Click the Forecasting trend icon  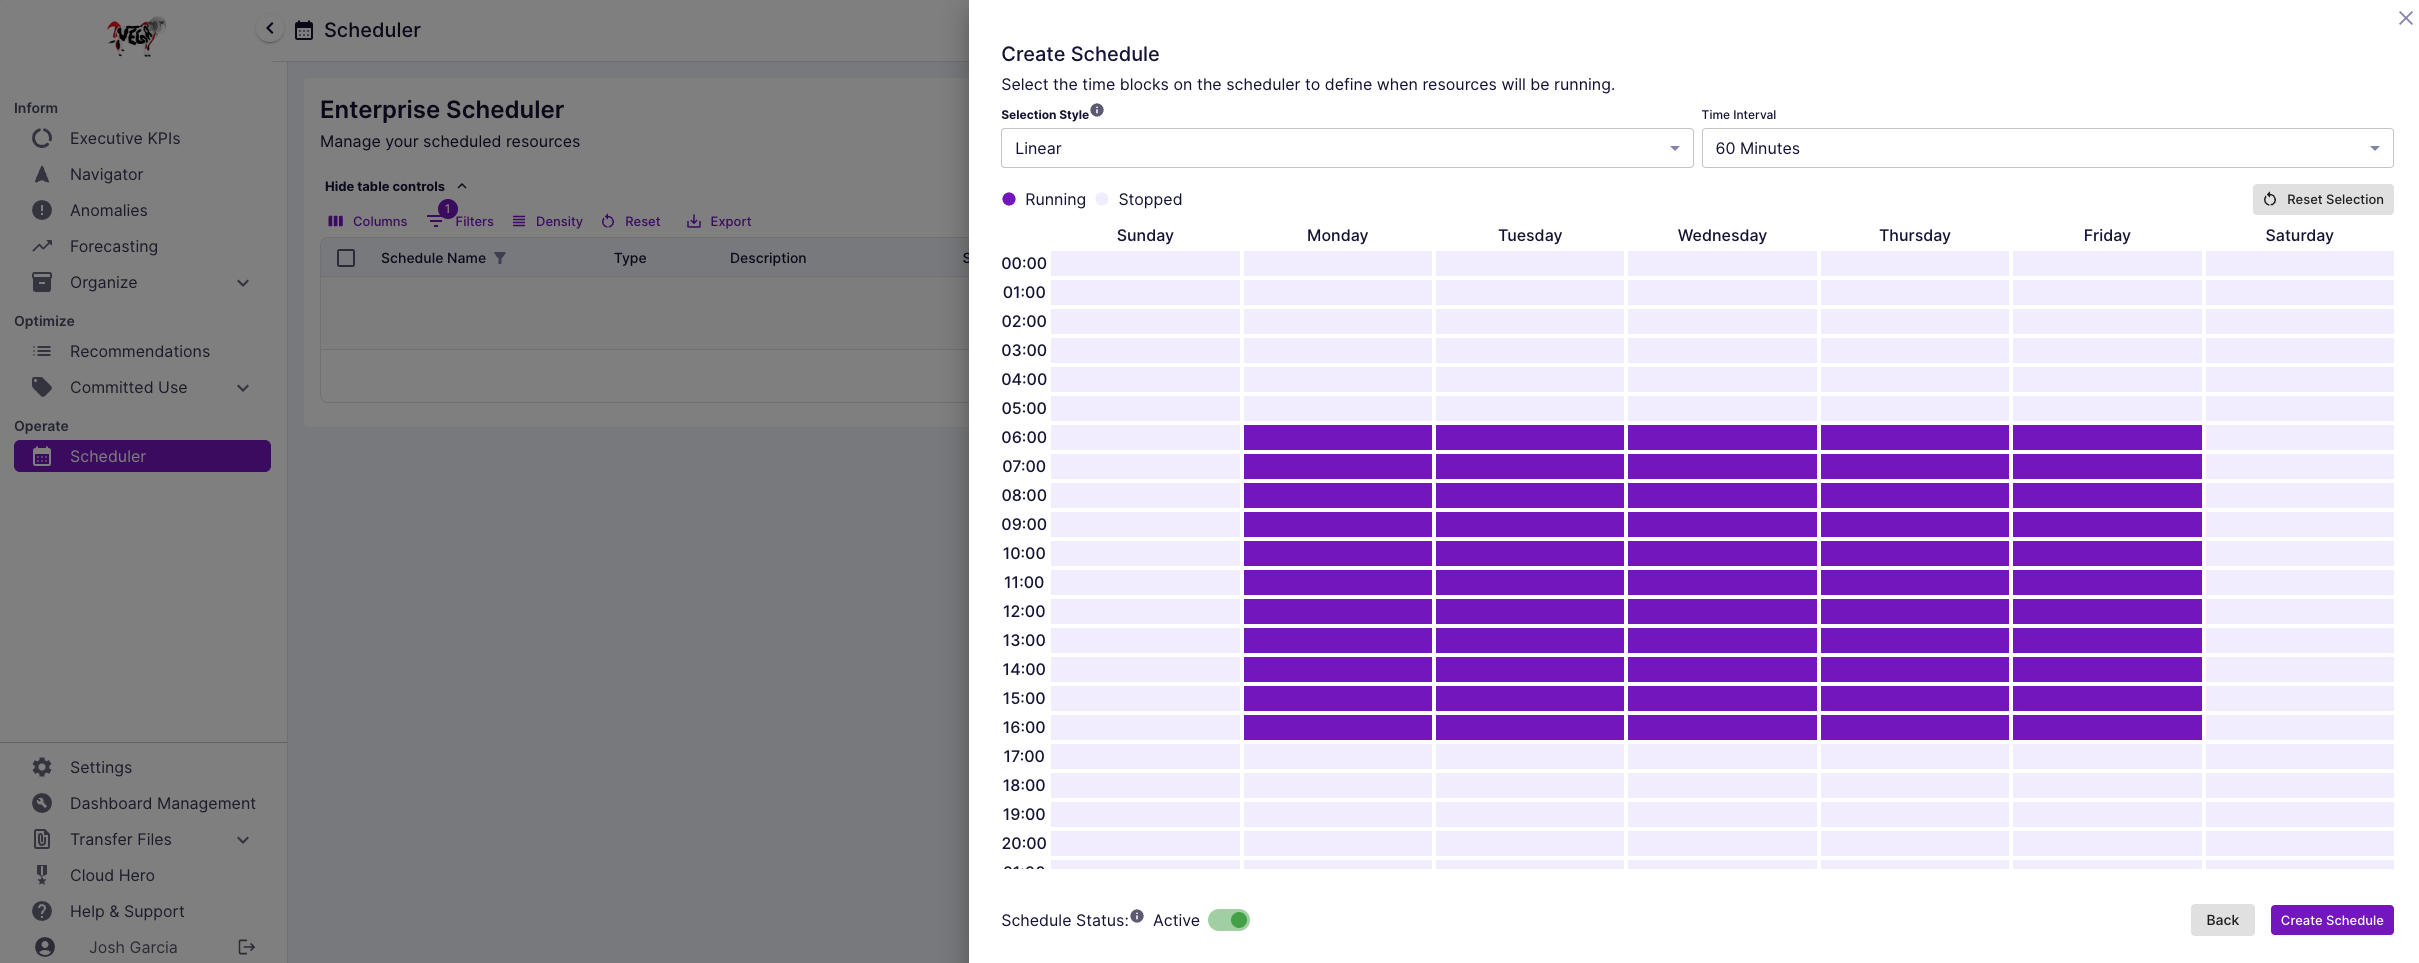(42, 246)
